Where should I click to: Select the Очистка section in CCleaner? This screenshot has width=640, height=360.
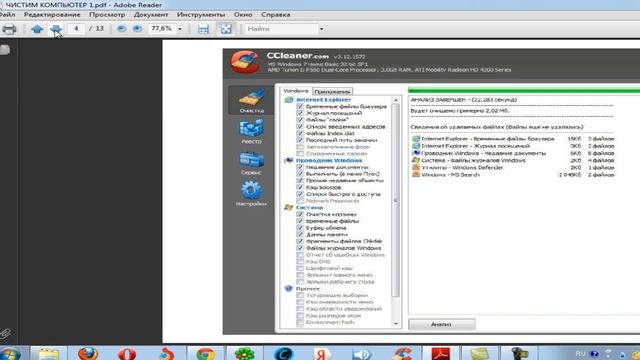tap(251, 100)
